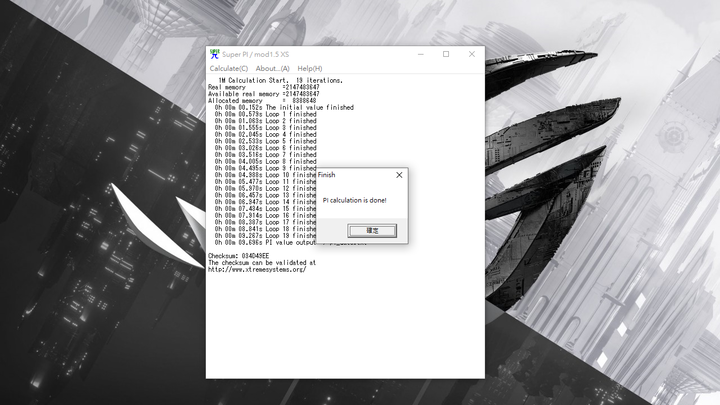Click the 'Loop 1 finished' line
This screenshot has width=720, height=405.
tap(265, 114)
